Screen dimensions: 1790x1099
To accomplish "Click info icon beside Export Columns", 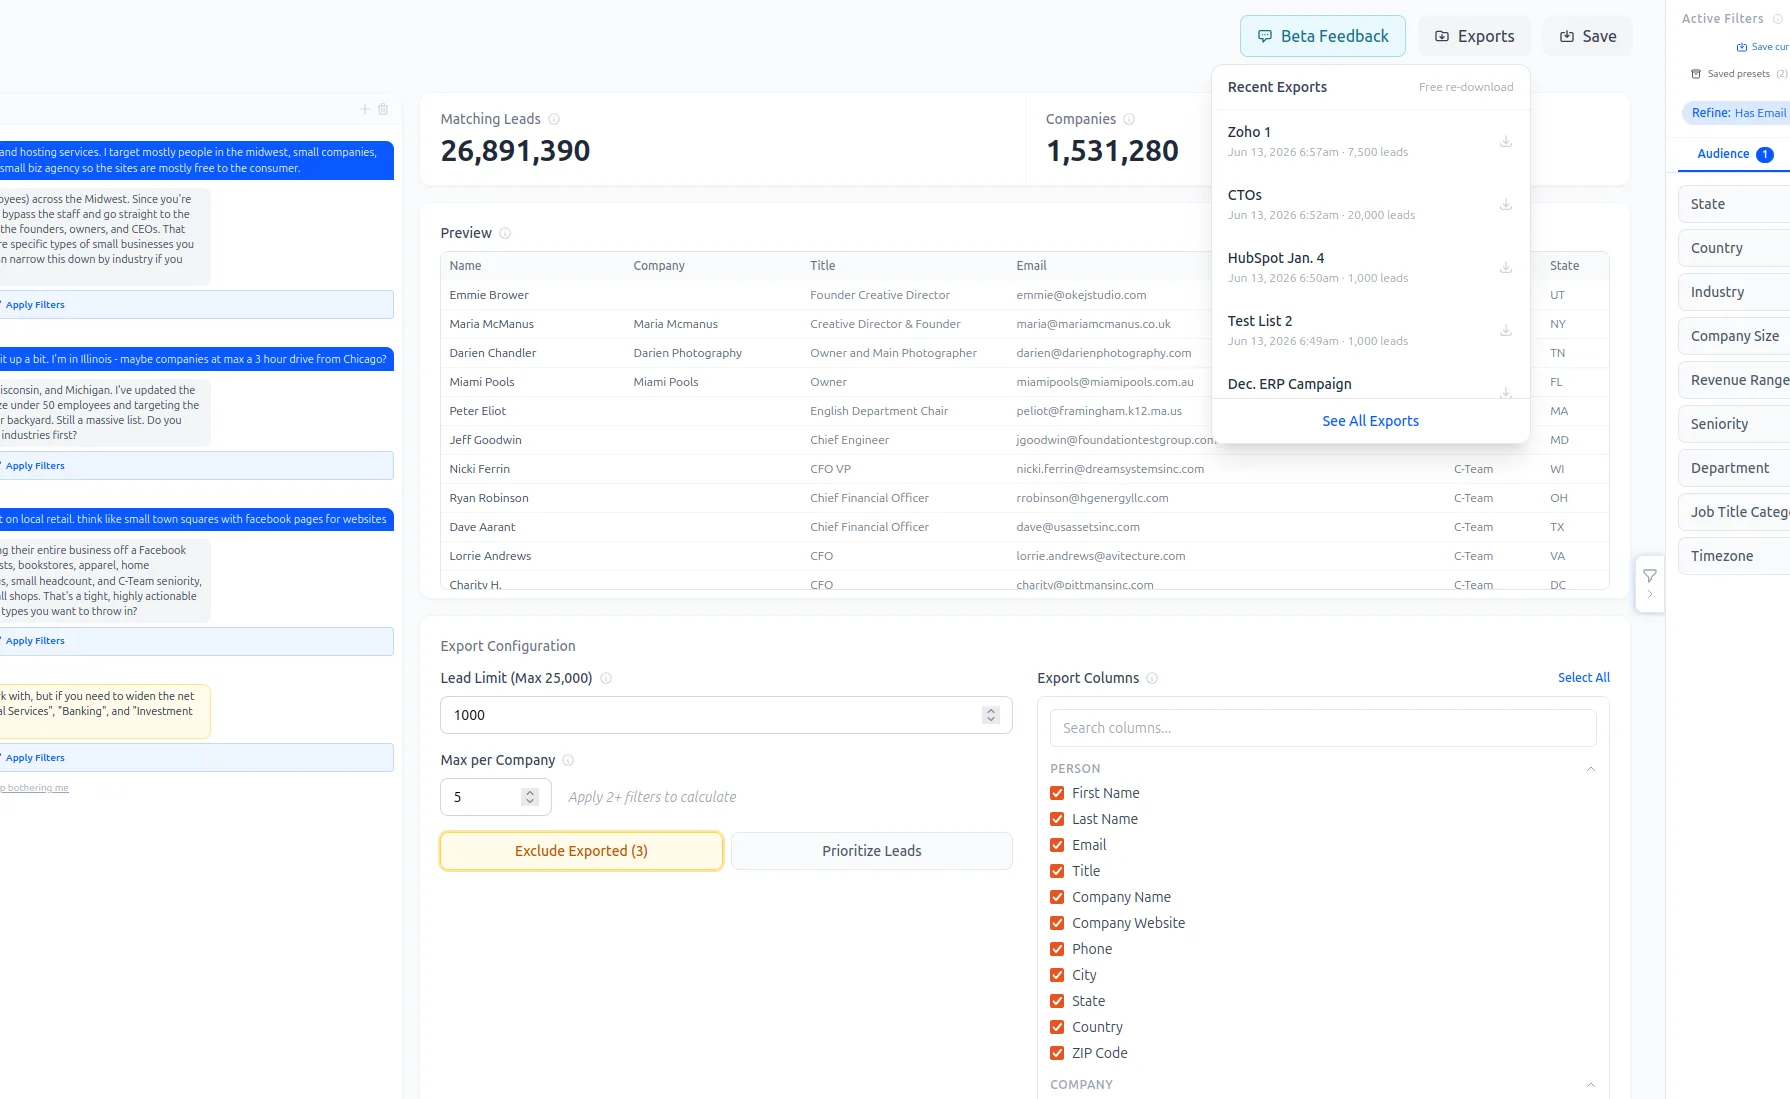I will click(1152, 678).
